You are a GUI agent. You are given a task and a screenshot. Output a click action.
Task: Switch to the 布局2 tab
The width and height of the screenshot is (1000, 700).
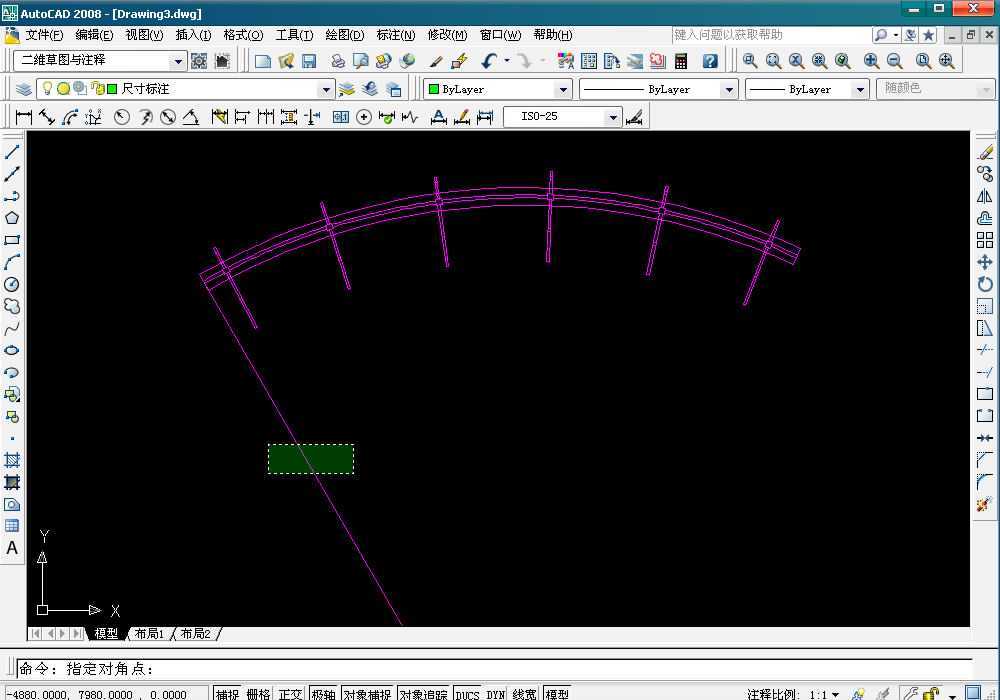pos(196,634)
